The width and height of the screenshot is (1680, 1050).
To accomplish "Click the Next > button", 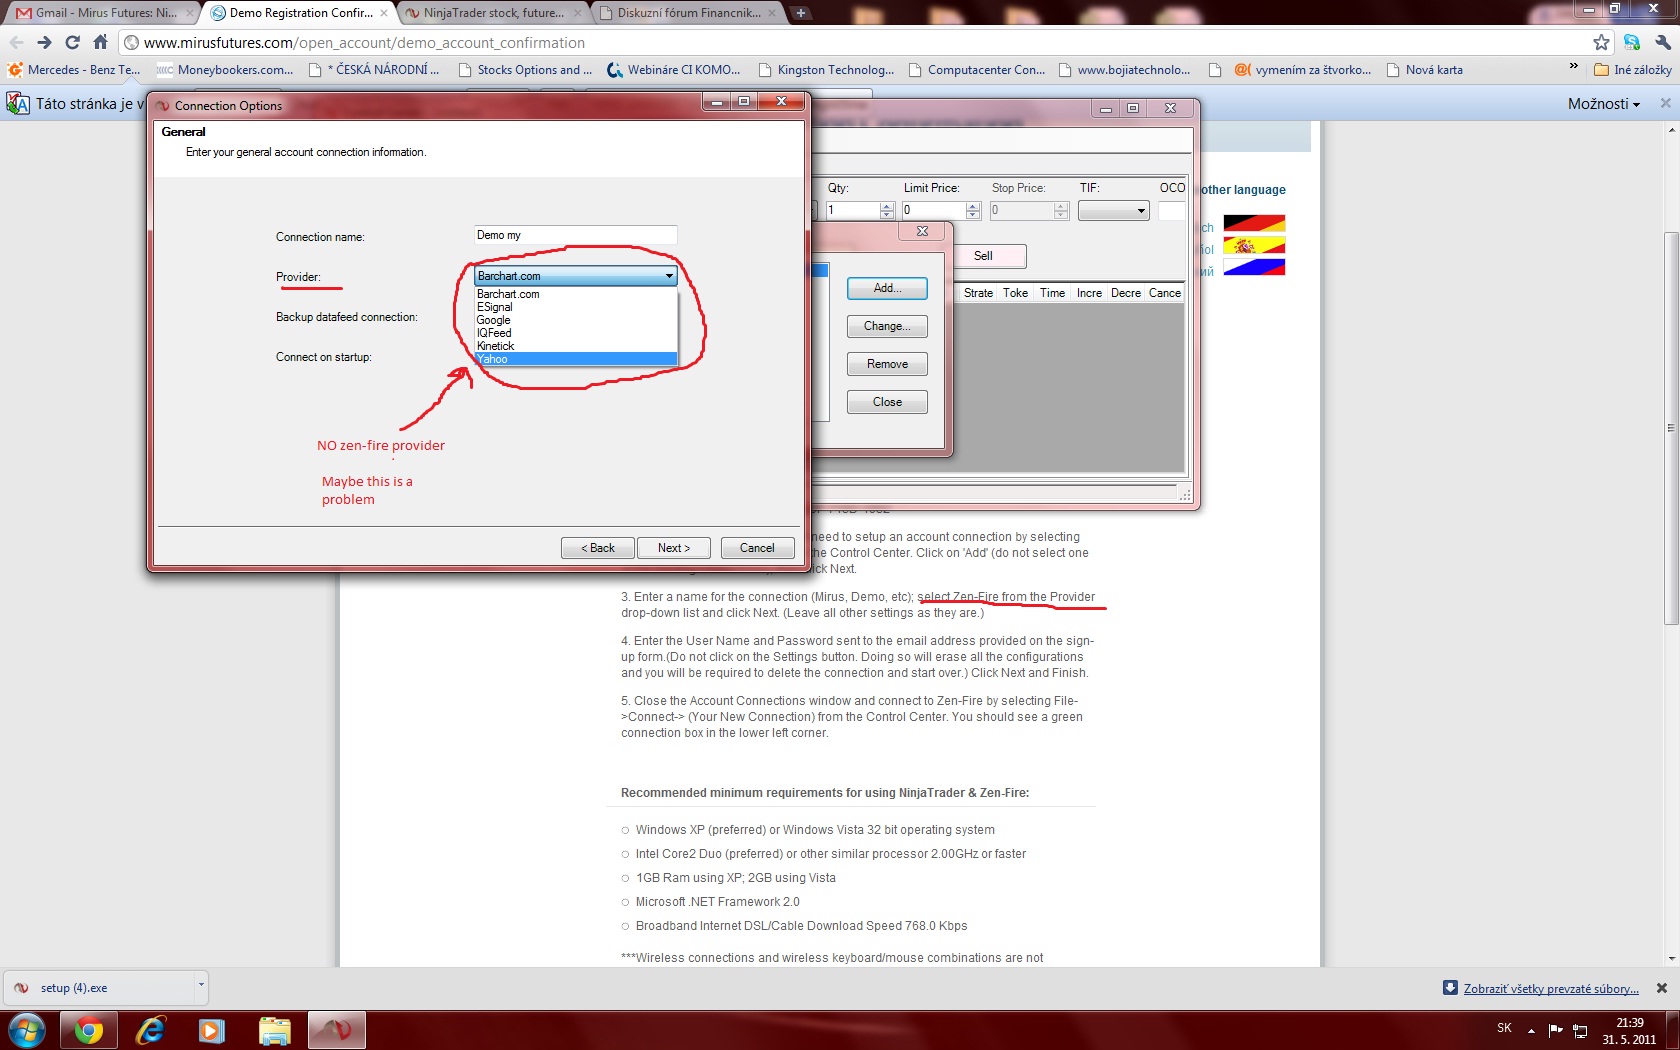I will point(674,548).
